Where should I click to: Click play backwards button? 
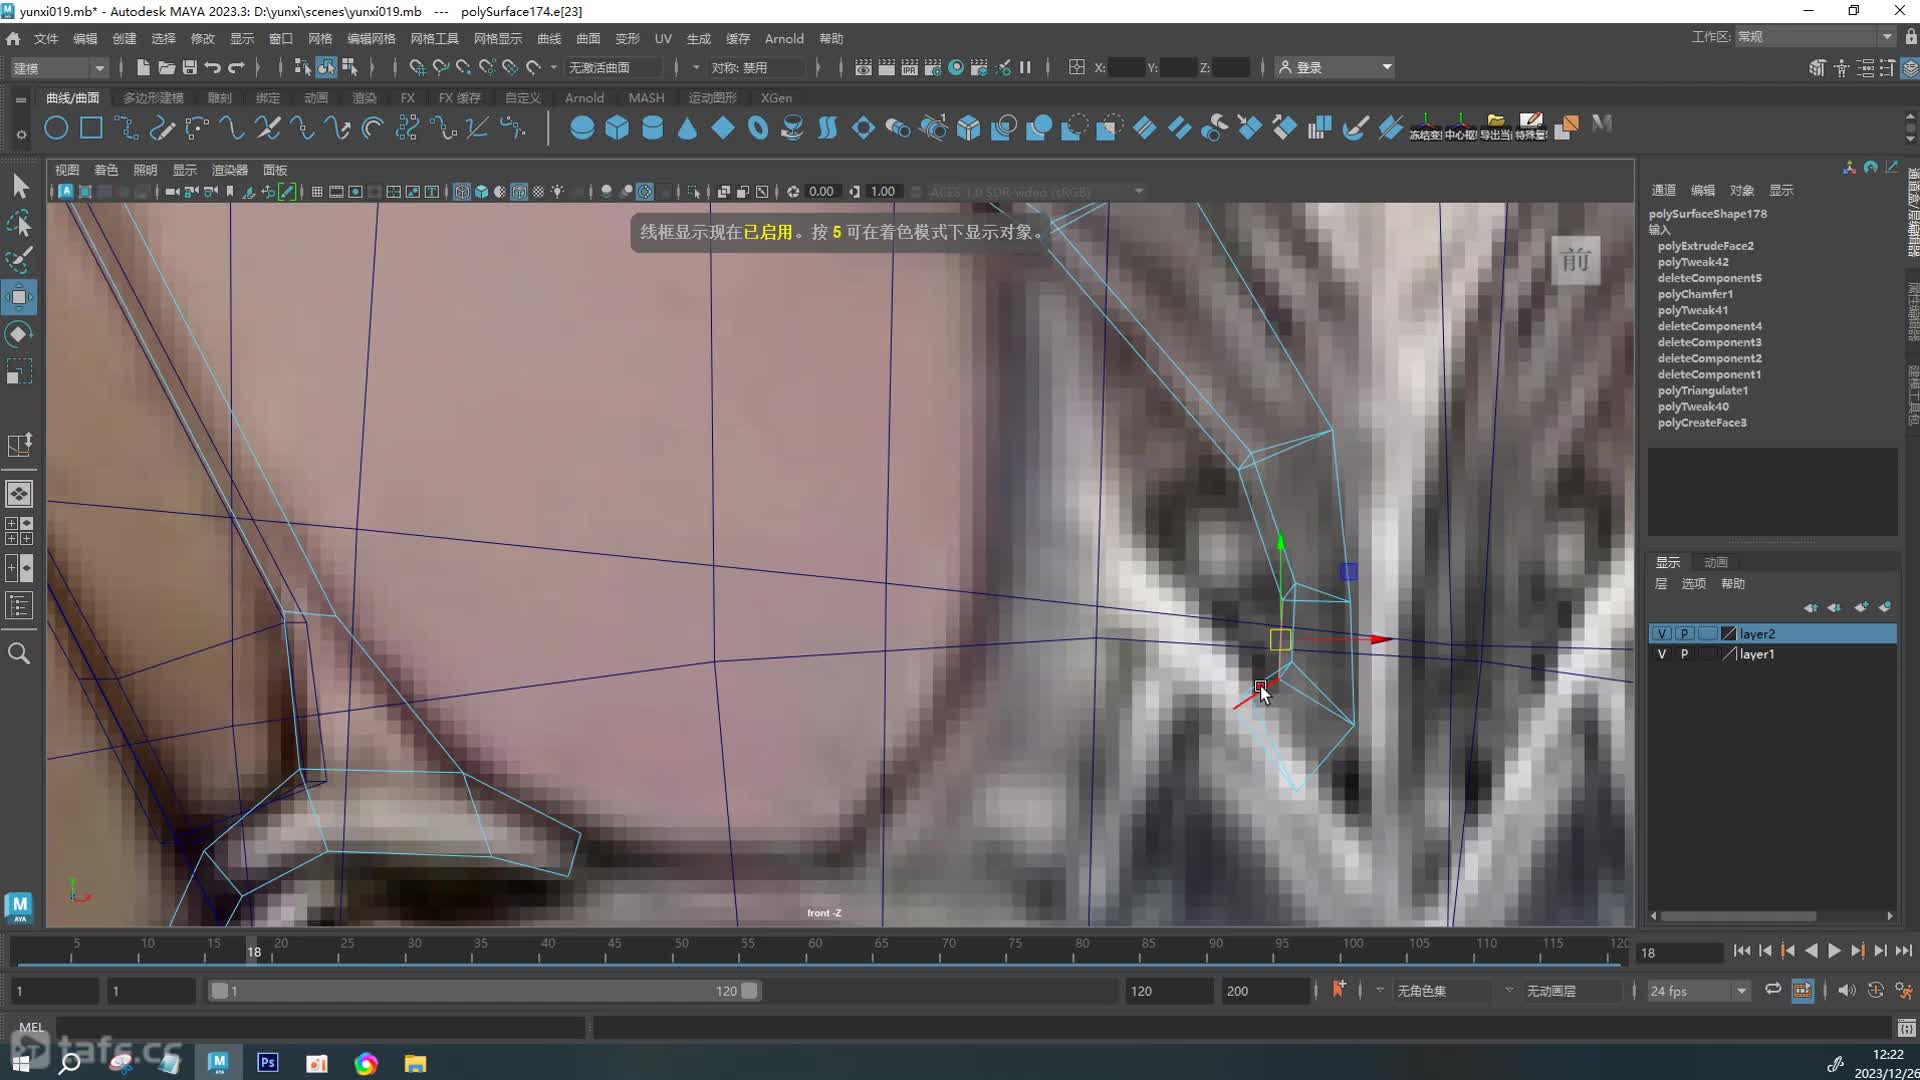tap(1811, 952)
